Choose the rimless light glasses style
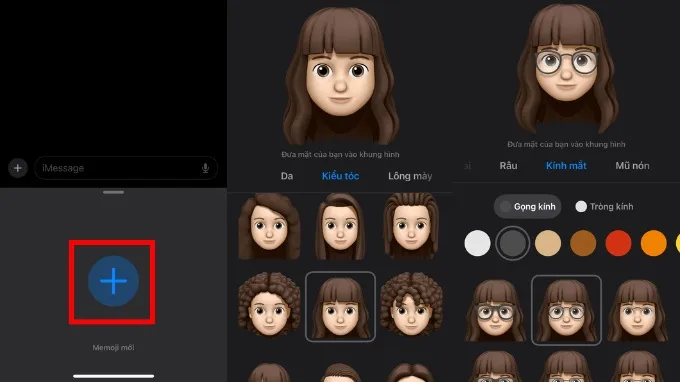Image resolution: width=680 pixels, height=382 pixels. (637, 310)
